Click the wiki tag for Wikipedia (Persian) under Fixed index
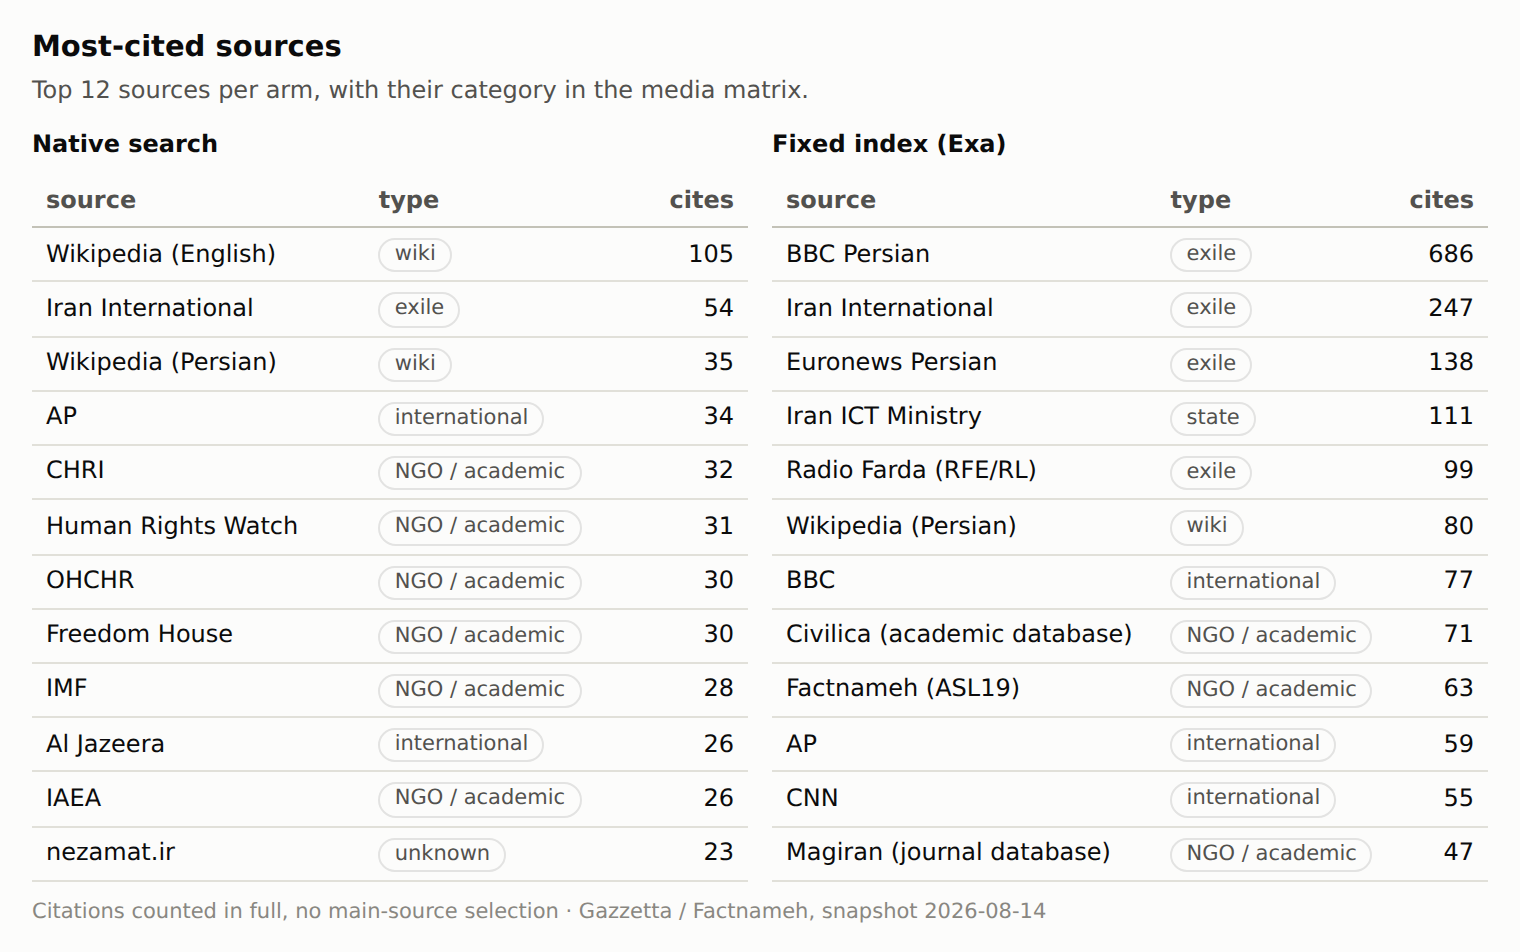 [1207, 526]
